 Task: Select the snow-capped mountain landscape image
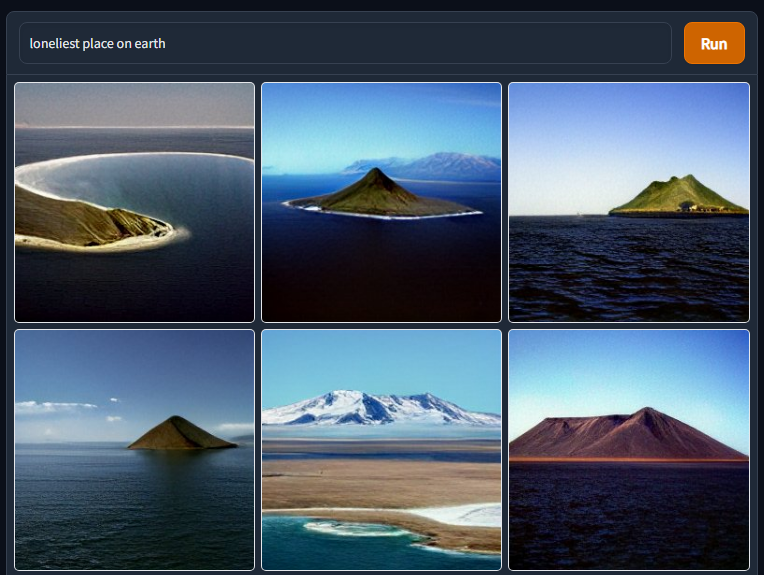coord(381,450)
